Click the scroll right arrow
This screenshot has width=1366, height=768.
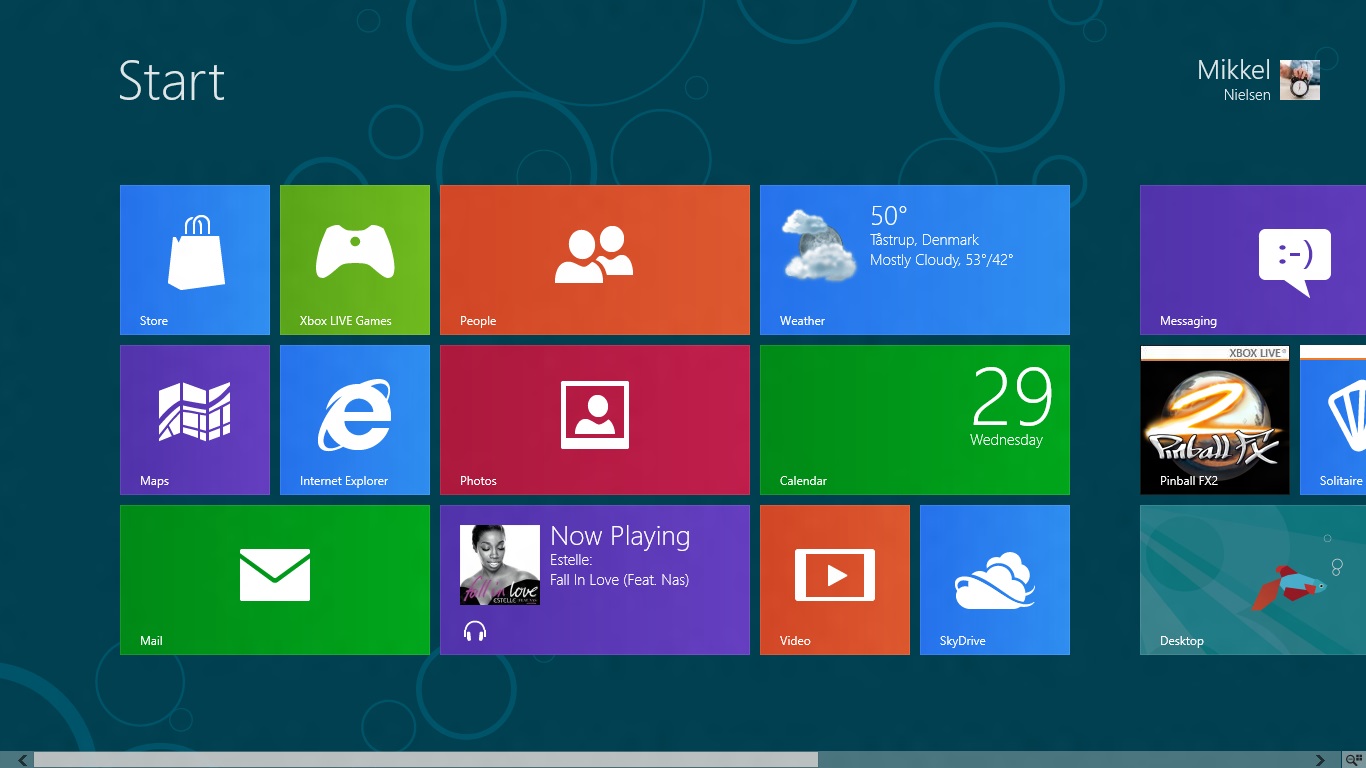coord(1320,760)
